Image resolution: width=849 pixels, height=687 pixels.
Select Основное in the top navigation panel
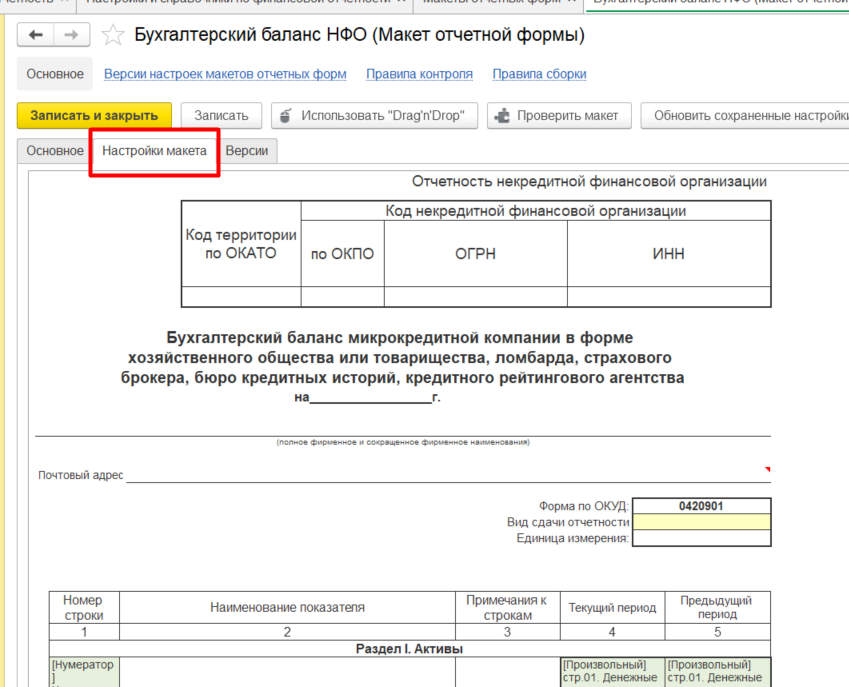coord(55,74)
